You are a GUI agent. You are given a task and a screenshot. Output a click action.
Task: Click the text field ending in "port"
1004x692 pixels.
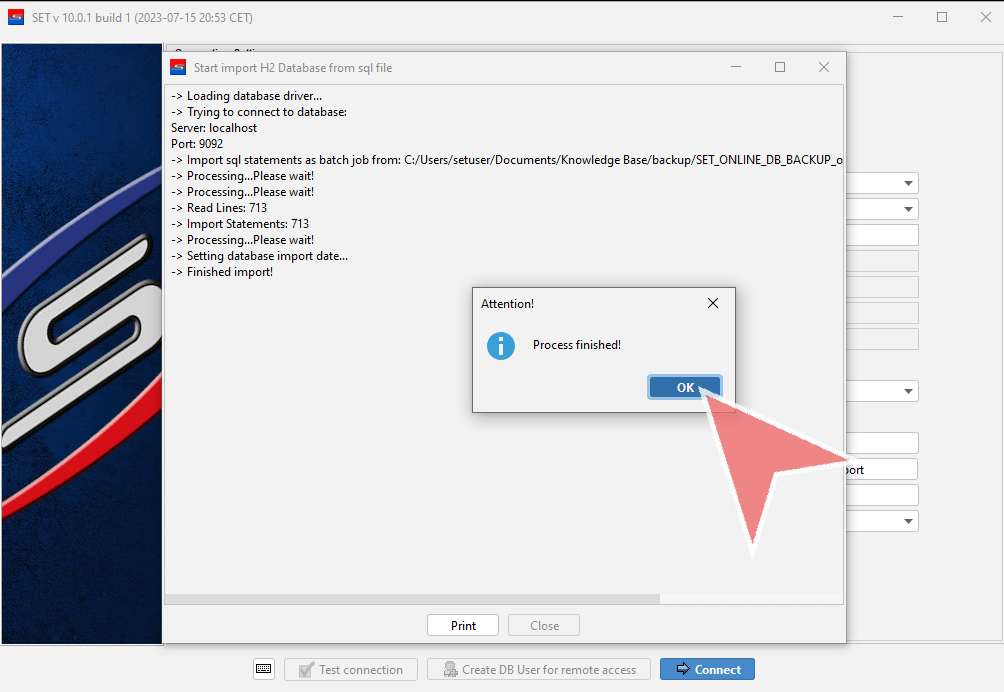[x=880, y=469]
